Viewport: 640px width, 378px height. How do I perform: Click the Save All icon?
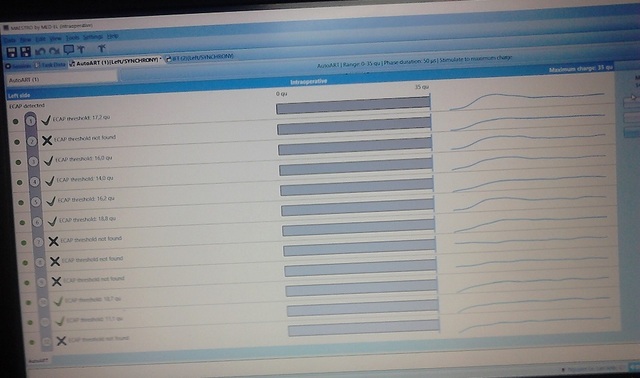tap(25, 51)
